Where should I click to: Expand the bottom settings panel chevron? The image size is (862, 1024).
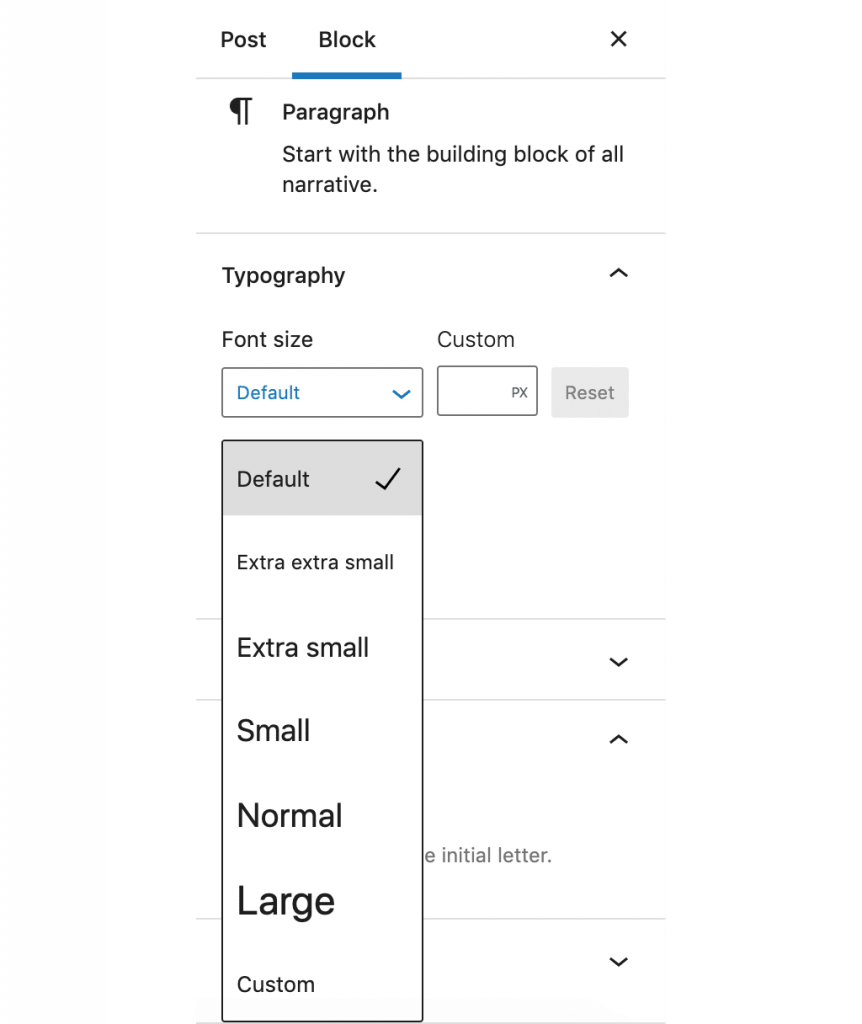click(618, 961)
